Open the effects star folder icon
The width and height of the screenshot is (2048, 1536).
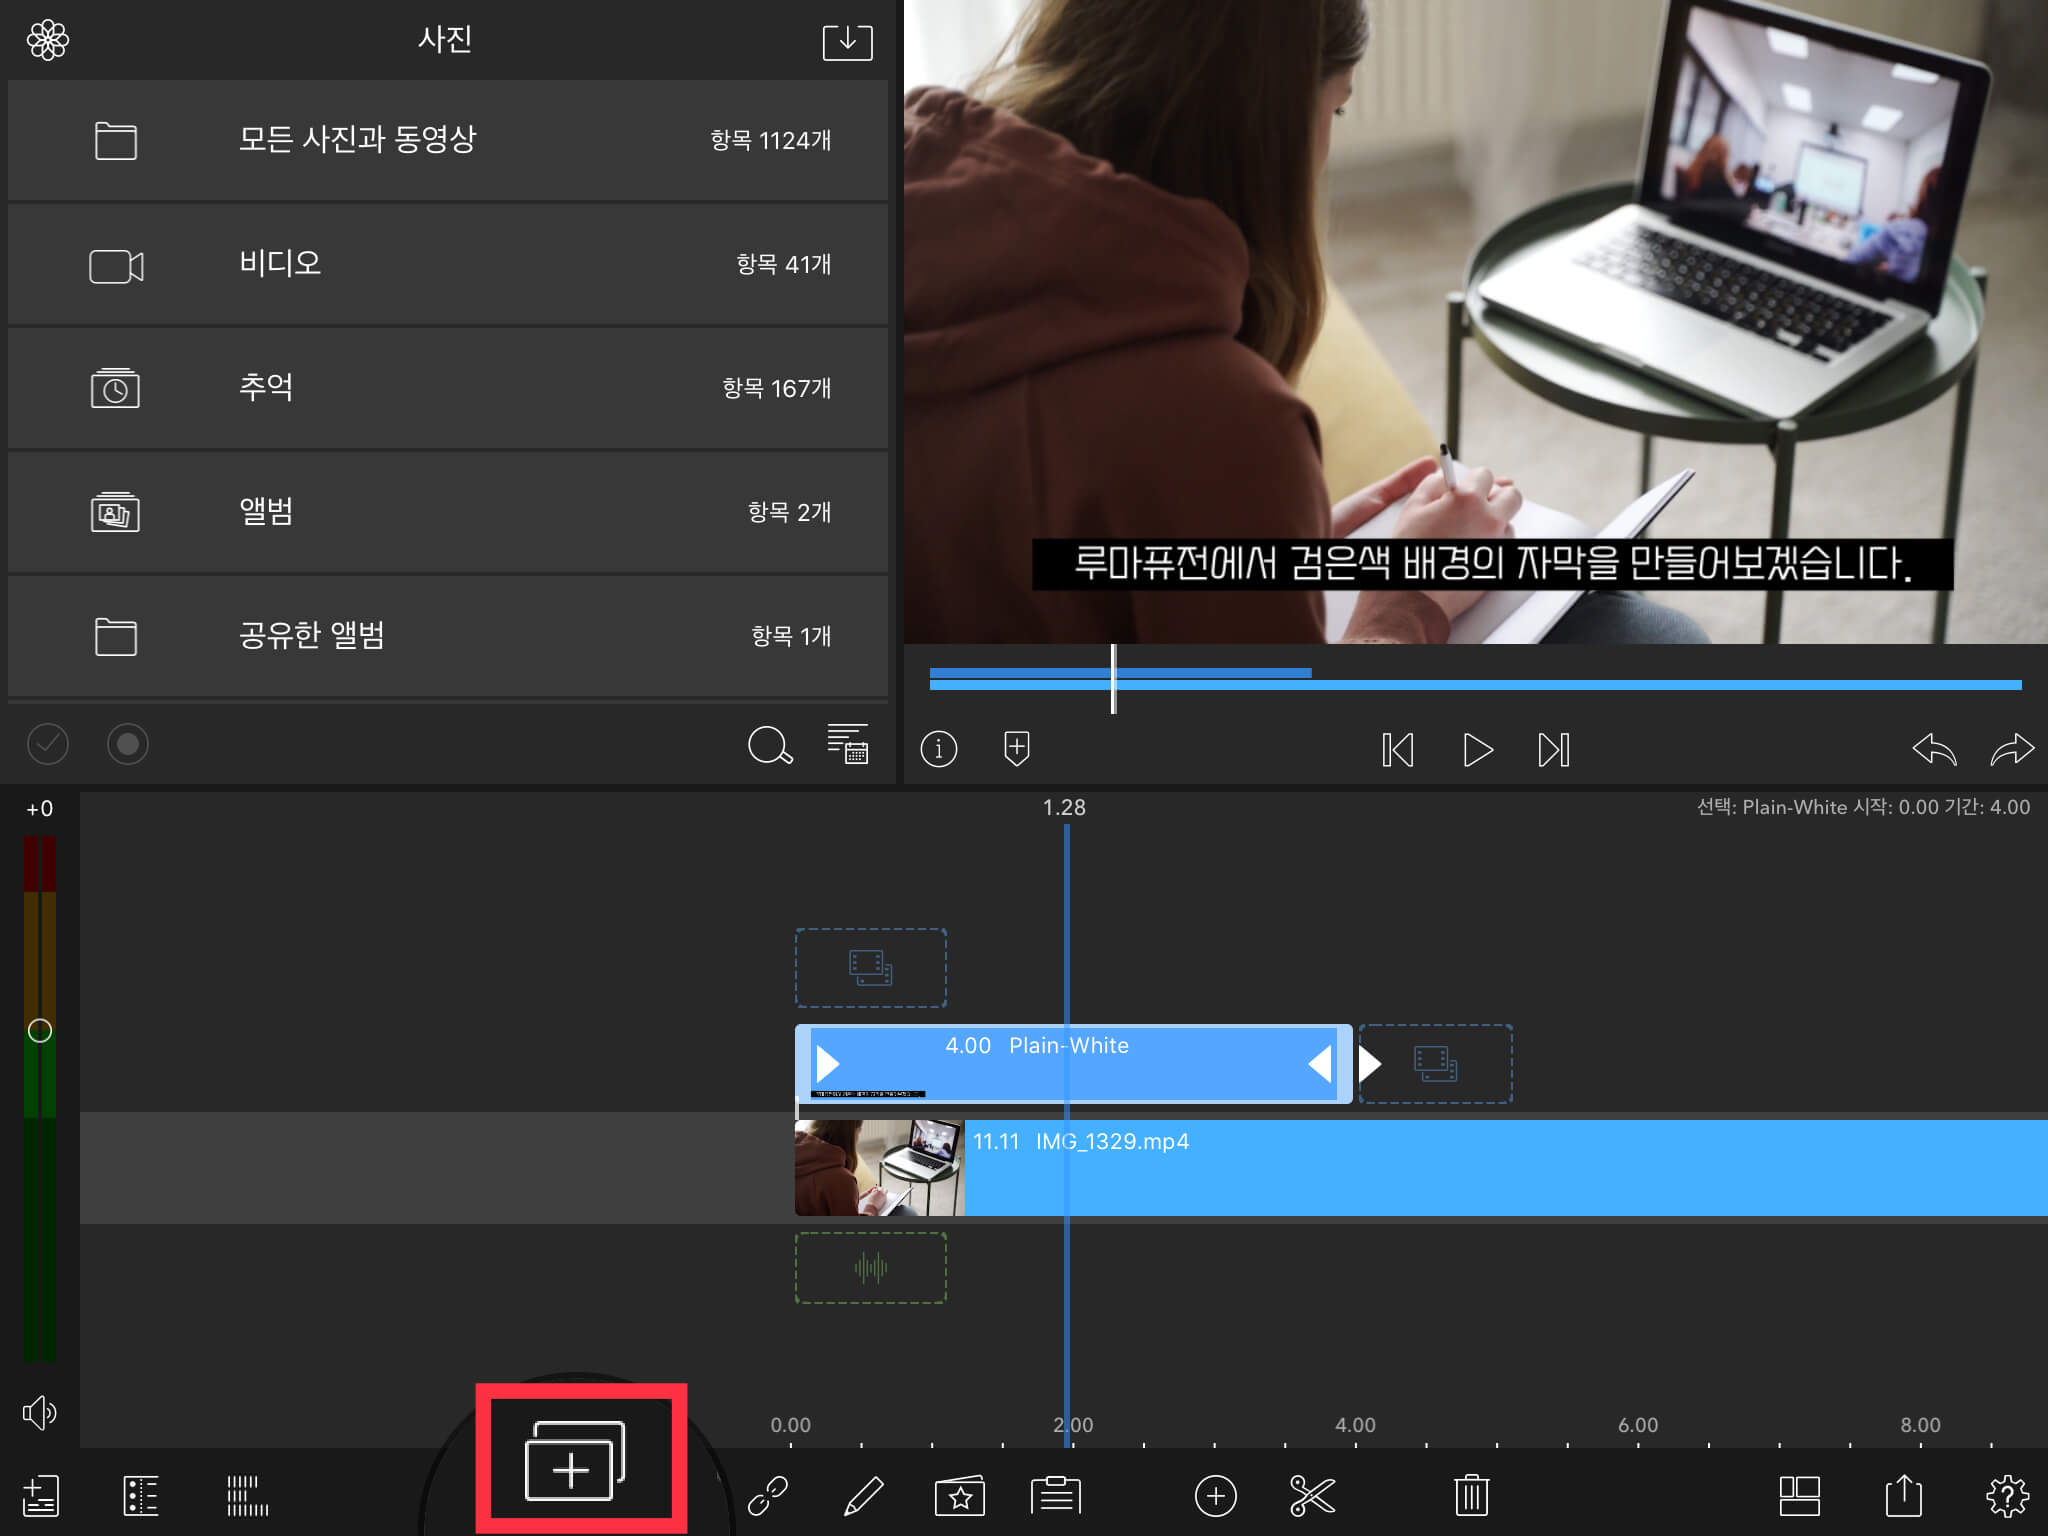pyautogui.click(x=959, y=1496)
